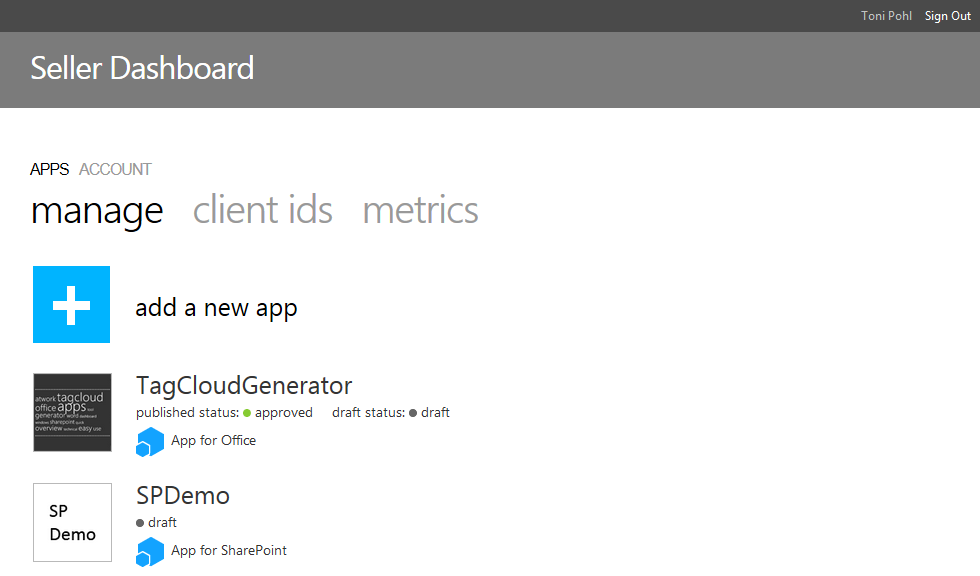Image resolution: width=980 pixels, height=576 pixels.
Task: Open the metrics tab
Action: [420, 211]
